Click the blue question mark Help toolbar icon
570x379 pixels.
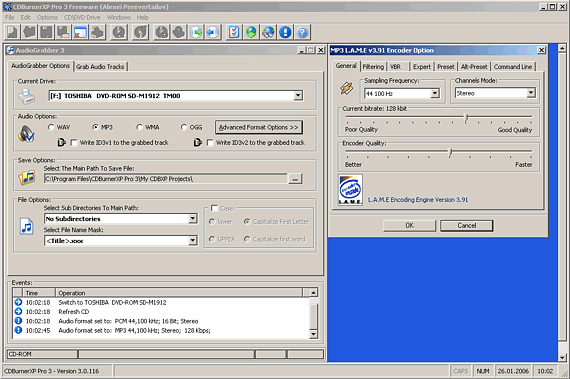click(x=302, y=32)
